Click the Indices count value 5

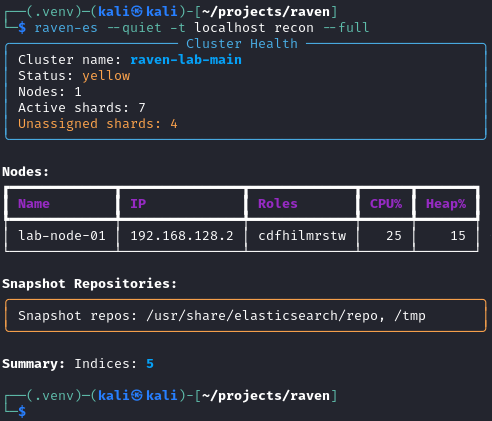[x=150, y=364]
